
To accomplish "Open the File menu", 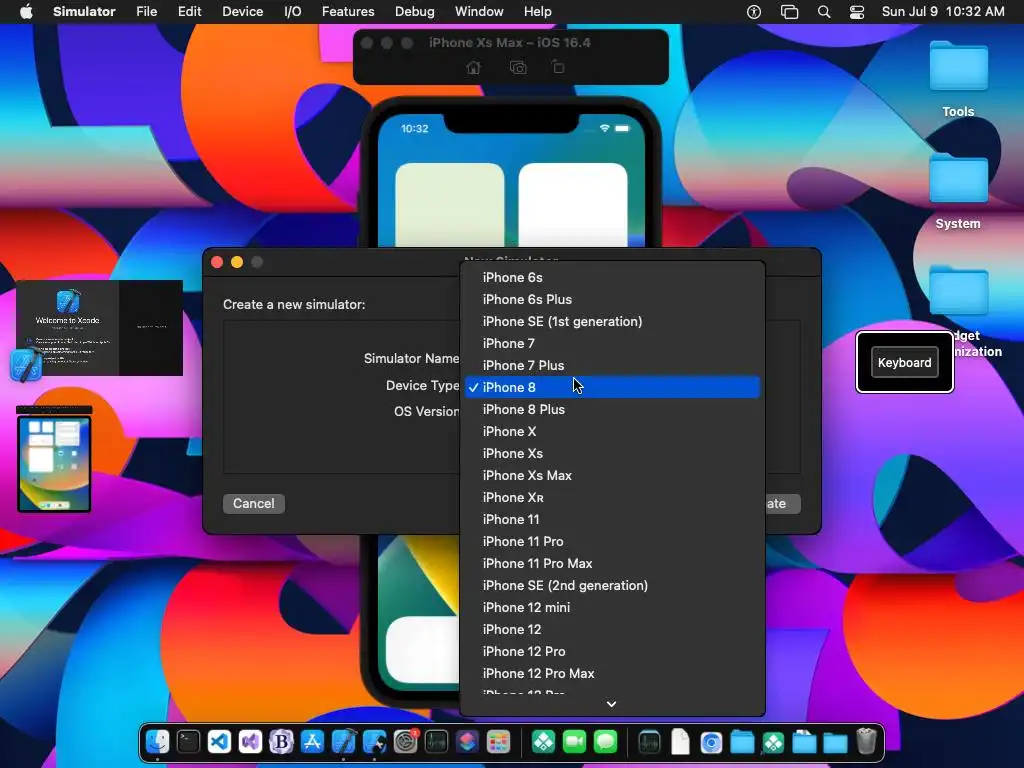I will click(x=146, y=12).
